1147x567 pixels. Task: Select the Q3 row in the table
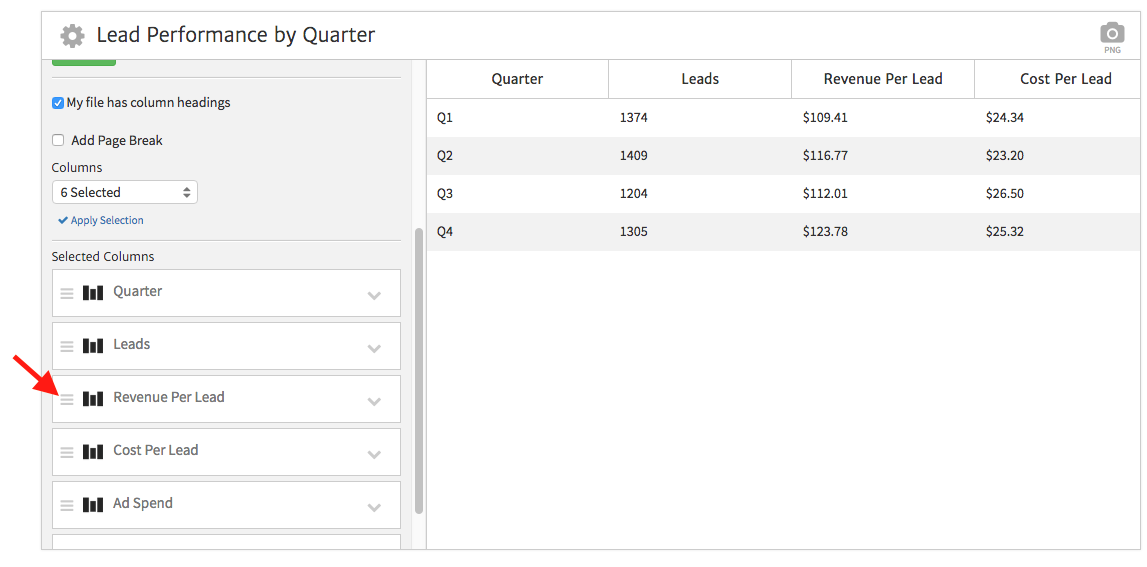(x=783, y=194)
